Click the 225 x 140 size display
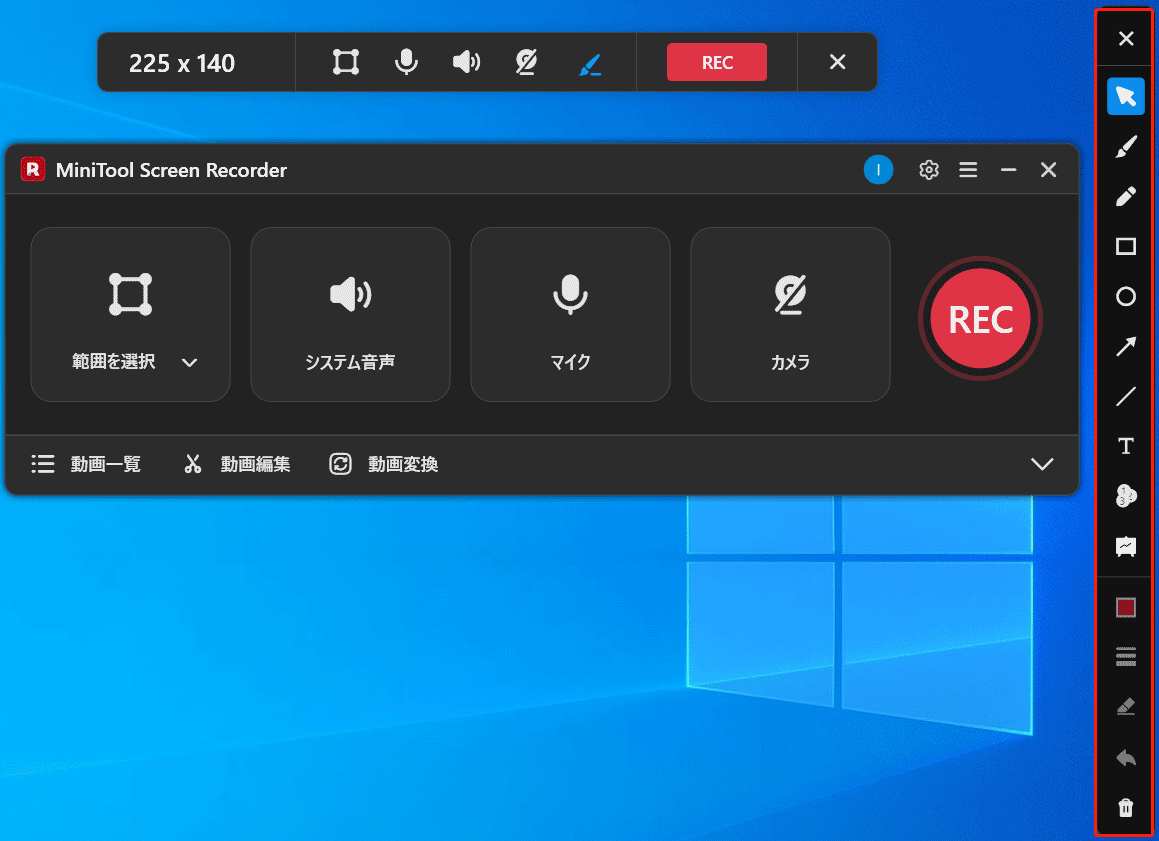 pyautogui.click(x=182, y=64)
